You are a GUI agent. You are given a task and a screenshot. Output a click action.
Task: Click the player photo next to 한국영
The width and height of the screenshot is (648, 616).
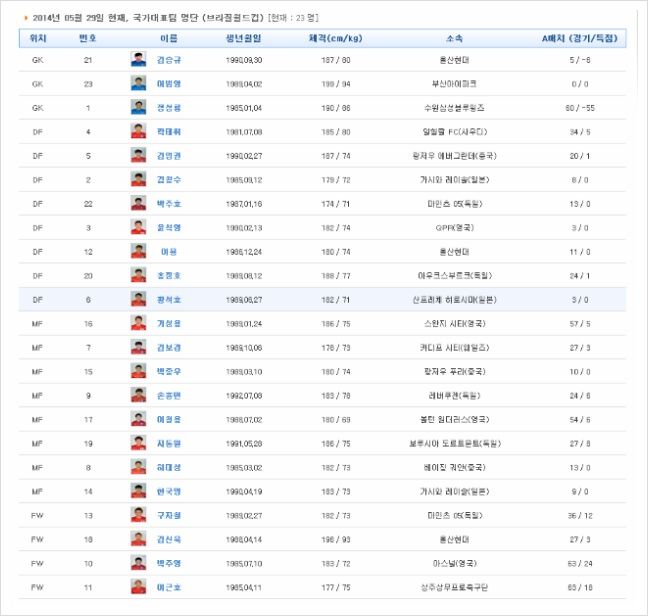click(138, 490)
